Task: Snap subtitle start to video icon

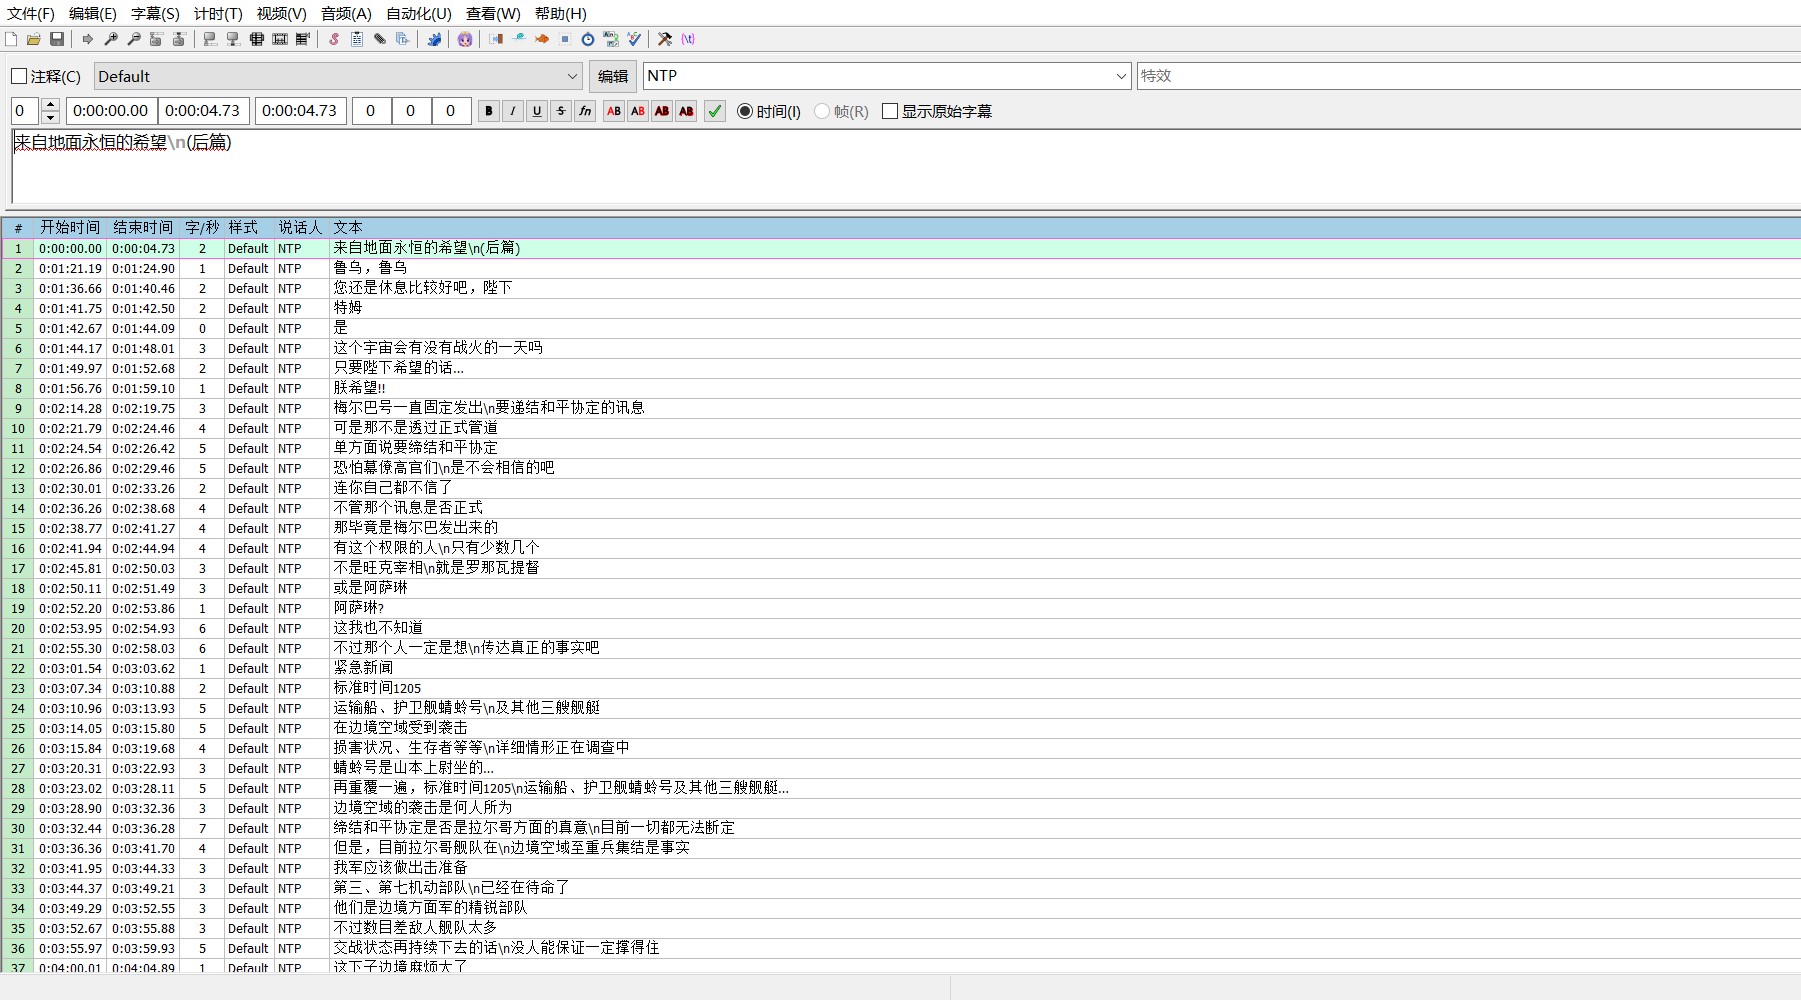Action: tap(210, 39)
